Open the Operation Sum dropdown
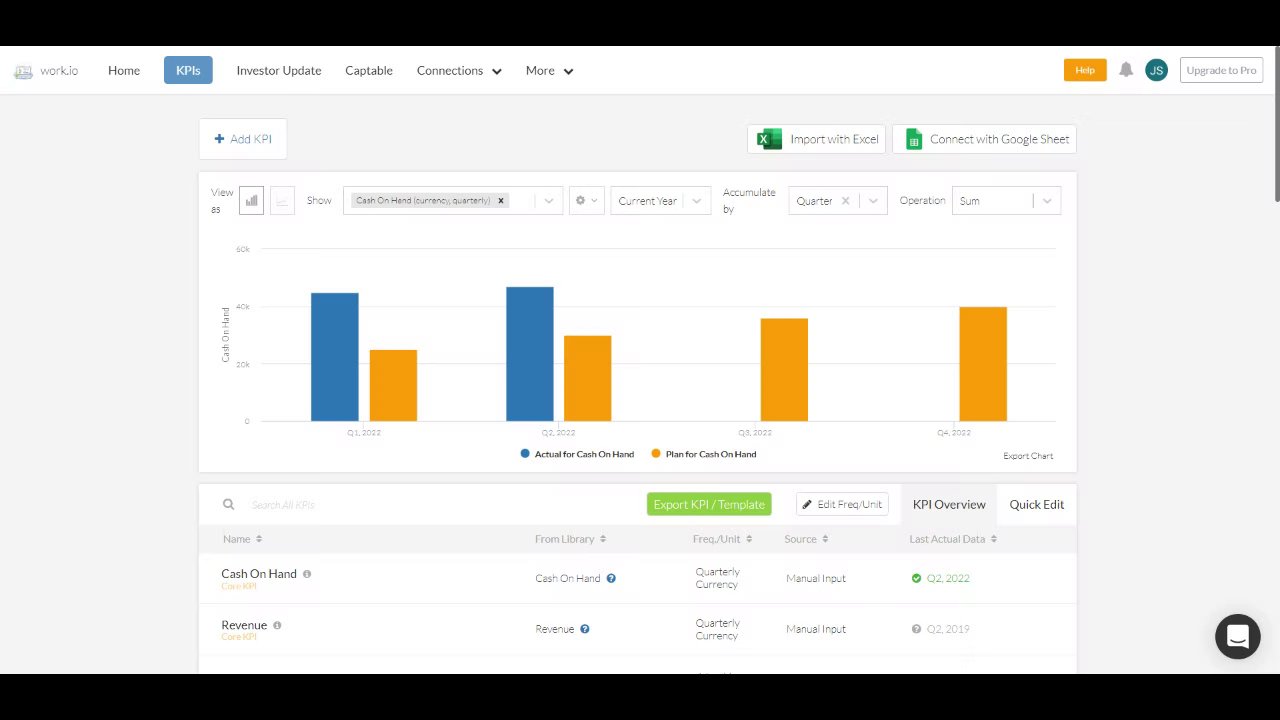This screenshot has height=720, width=1280. 1006,201
